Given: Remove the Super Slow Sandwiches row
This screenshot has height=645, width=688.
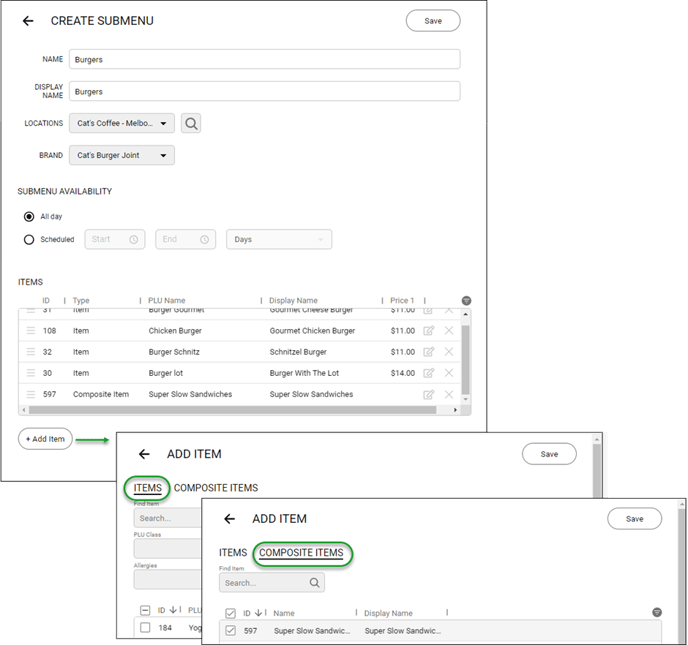Looking at the screenshot, I should 449,394.
